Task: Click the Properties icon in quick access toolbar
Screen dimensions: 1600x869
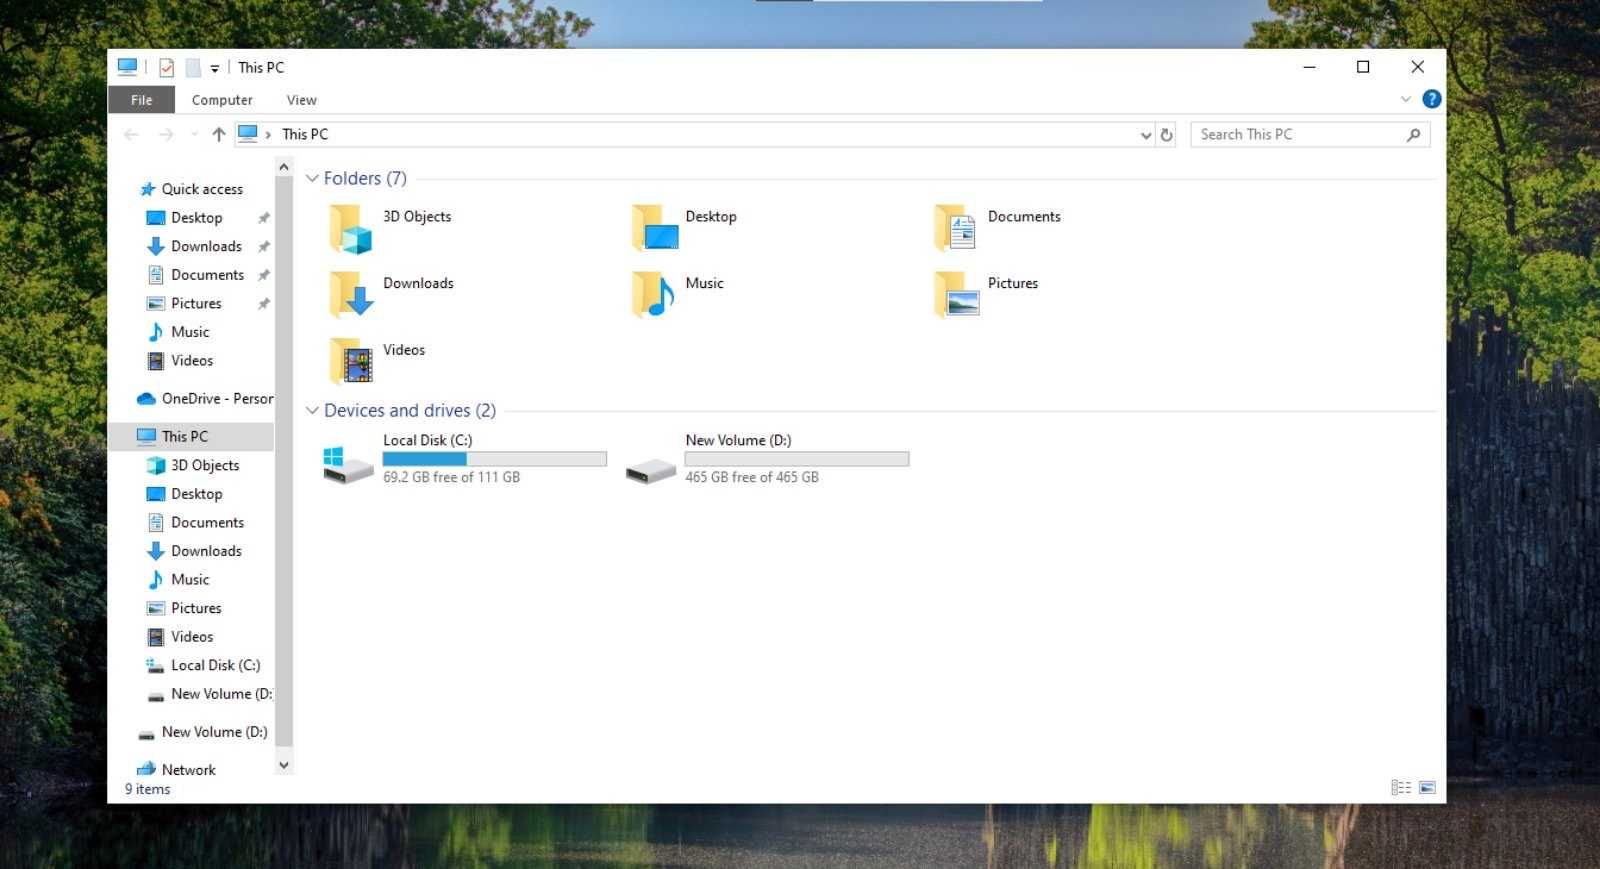Action: 166,67
